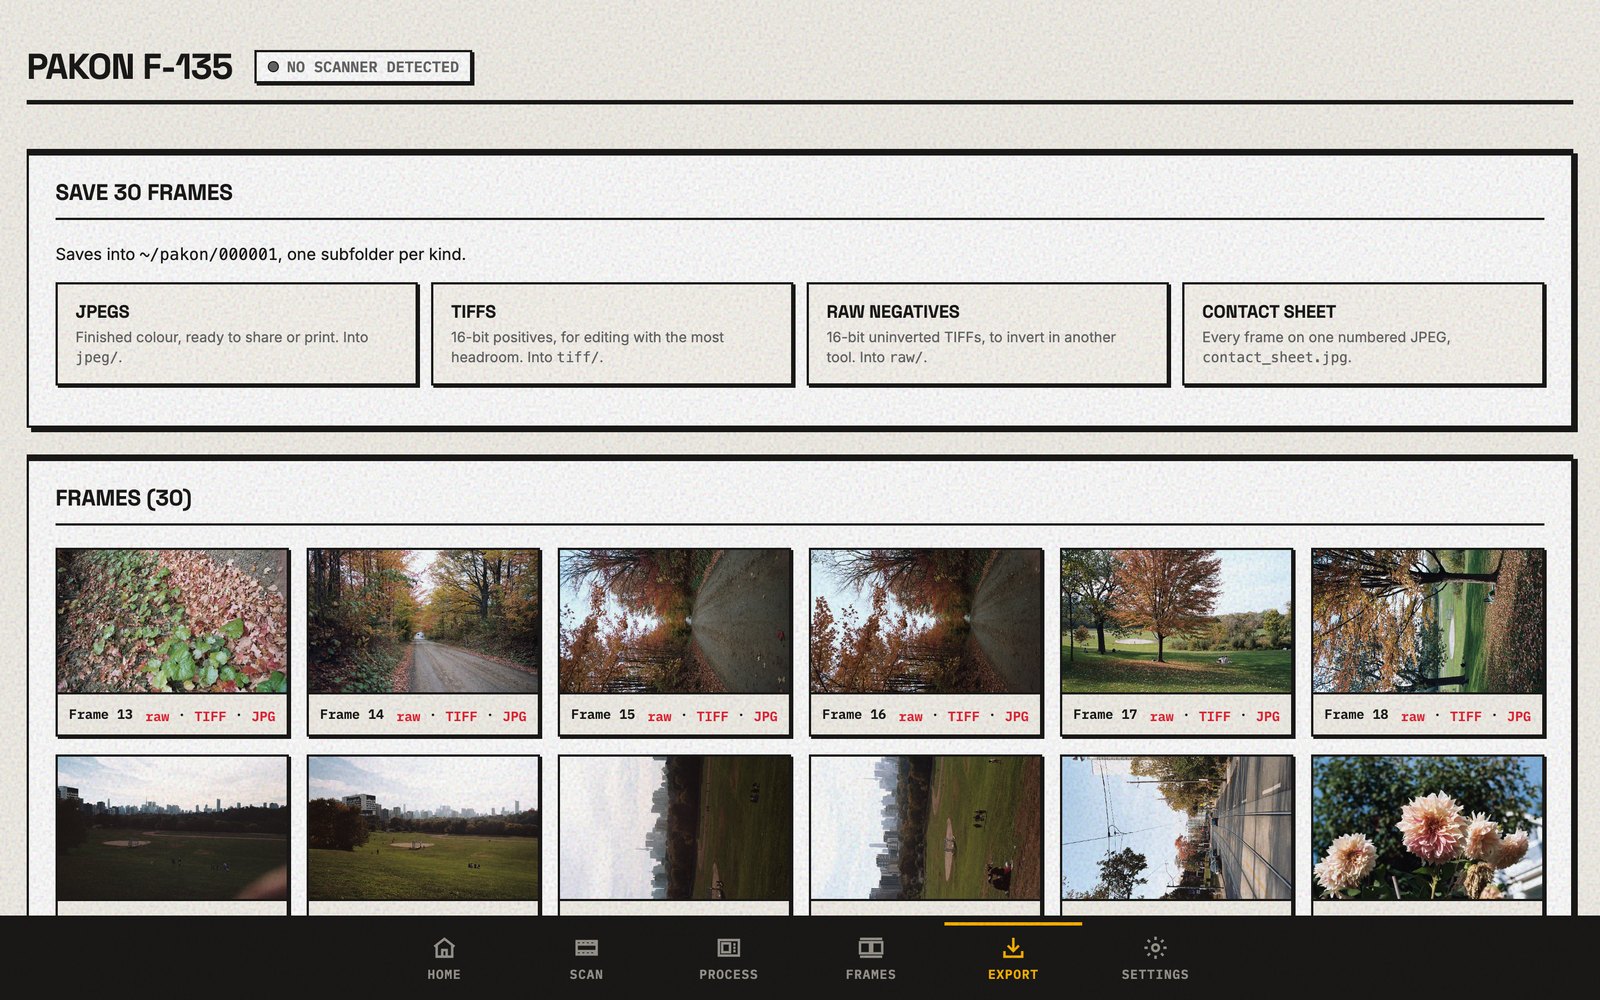
Task: Click JPG link under Frame 17
Action: pos(1267,716)
